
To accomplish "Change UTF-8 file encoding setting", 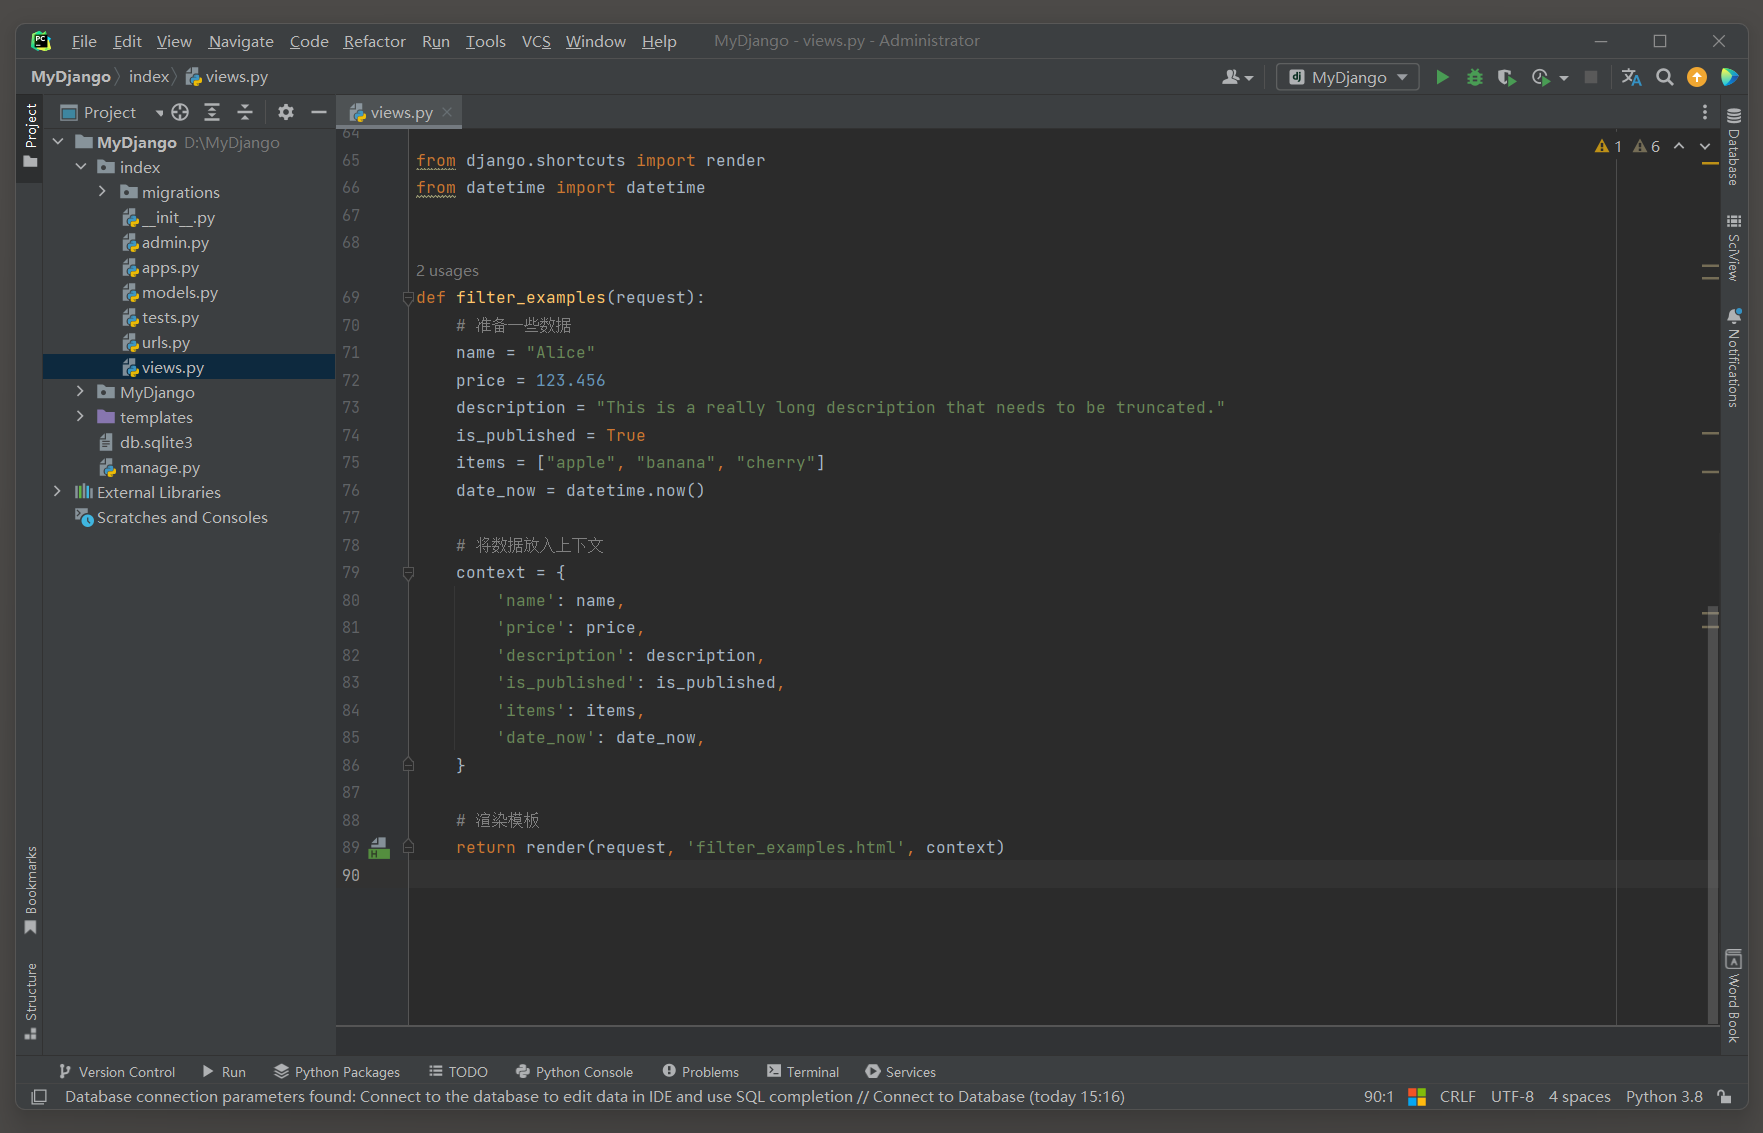I will coord(1512,1097).
